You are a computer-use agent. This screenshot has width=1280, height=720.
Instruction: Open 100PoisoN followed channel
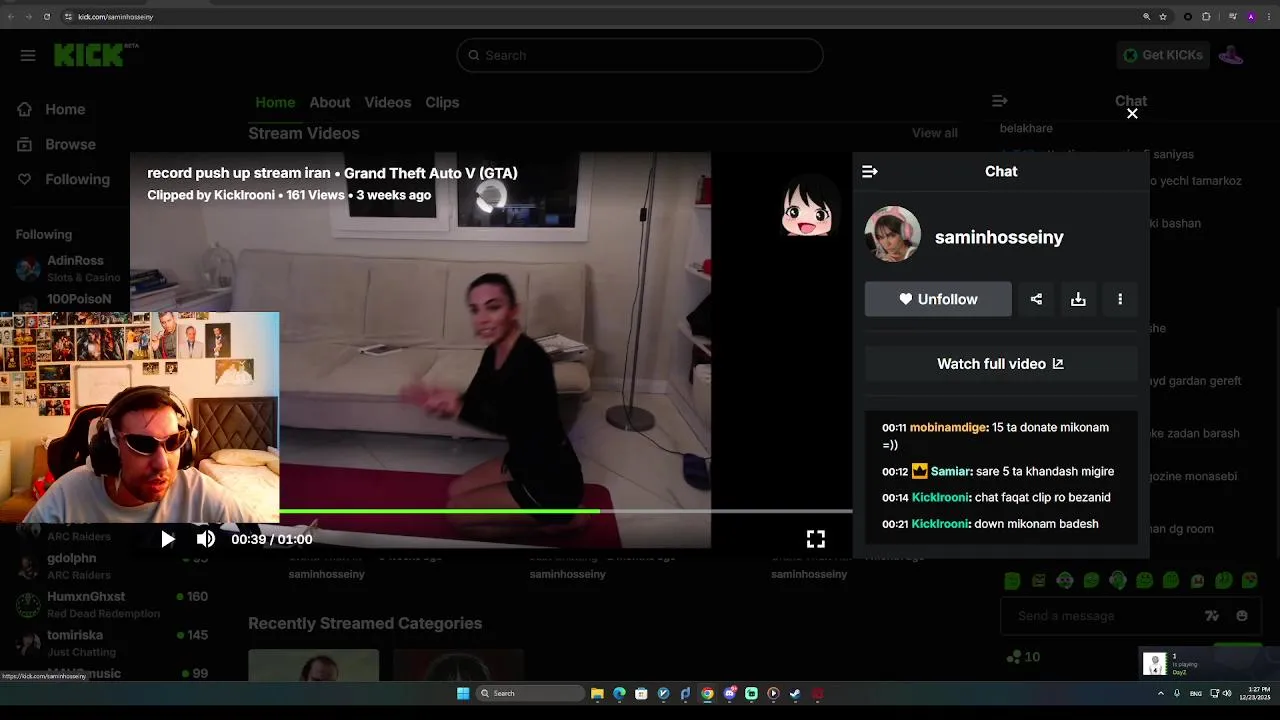click(x=78, y=299)
